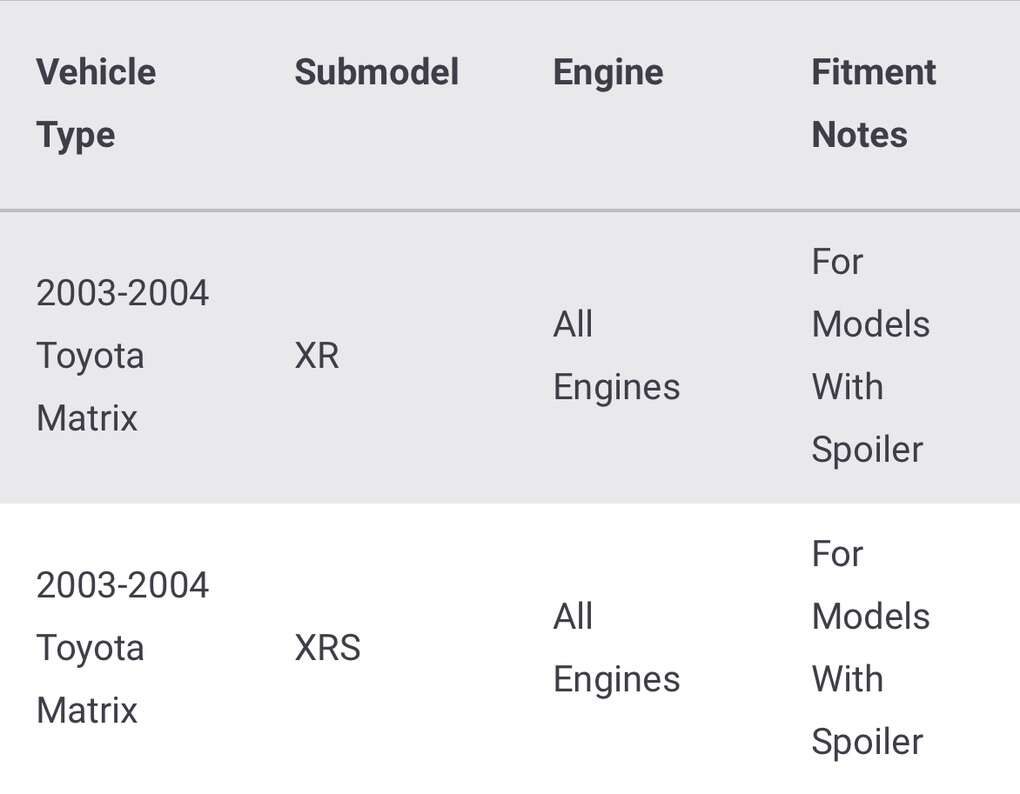1020x794 pixels.
Task: Select the word Spoiler in the XRS row
Action: coord(867,741)
